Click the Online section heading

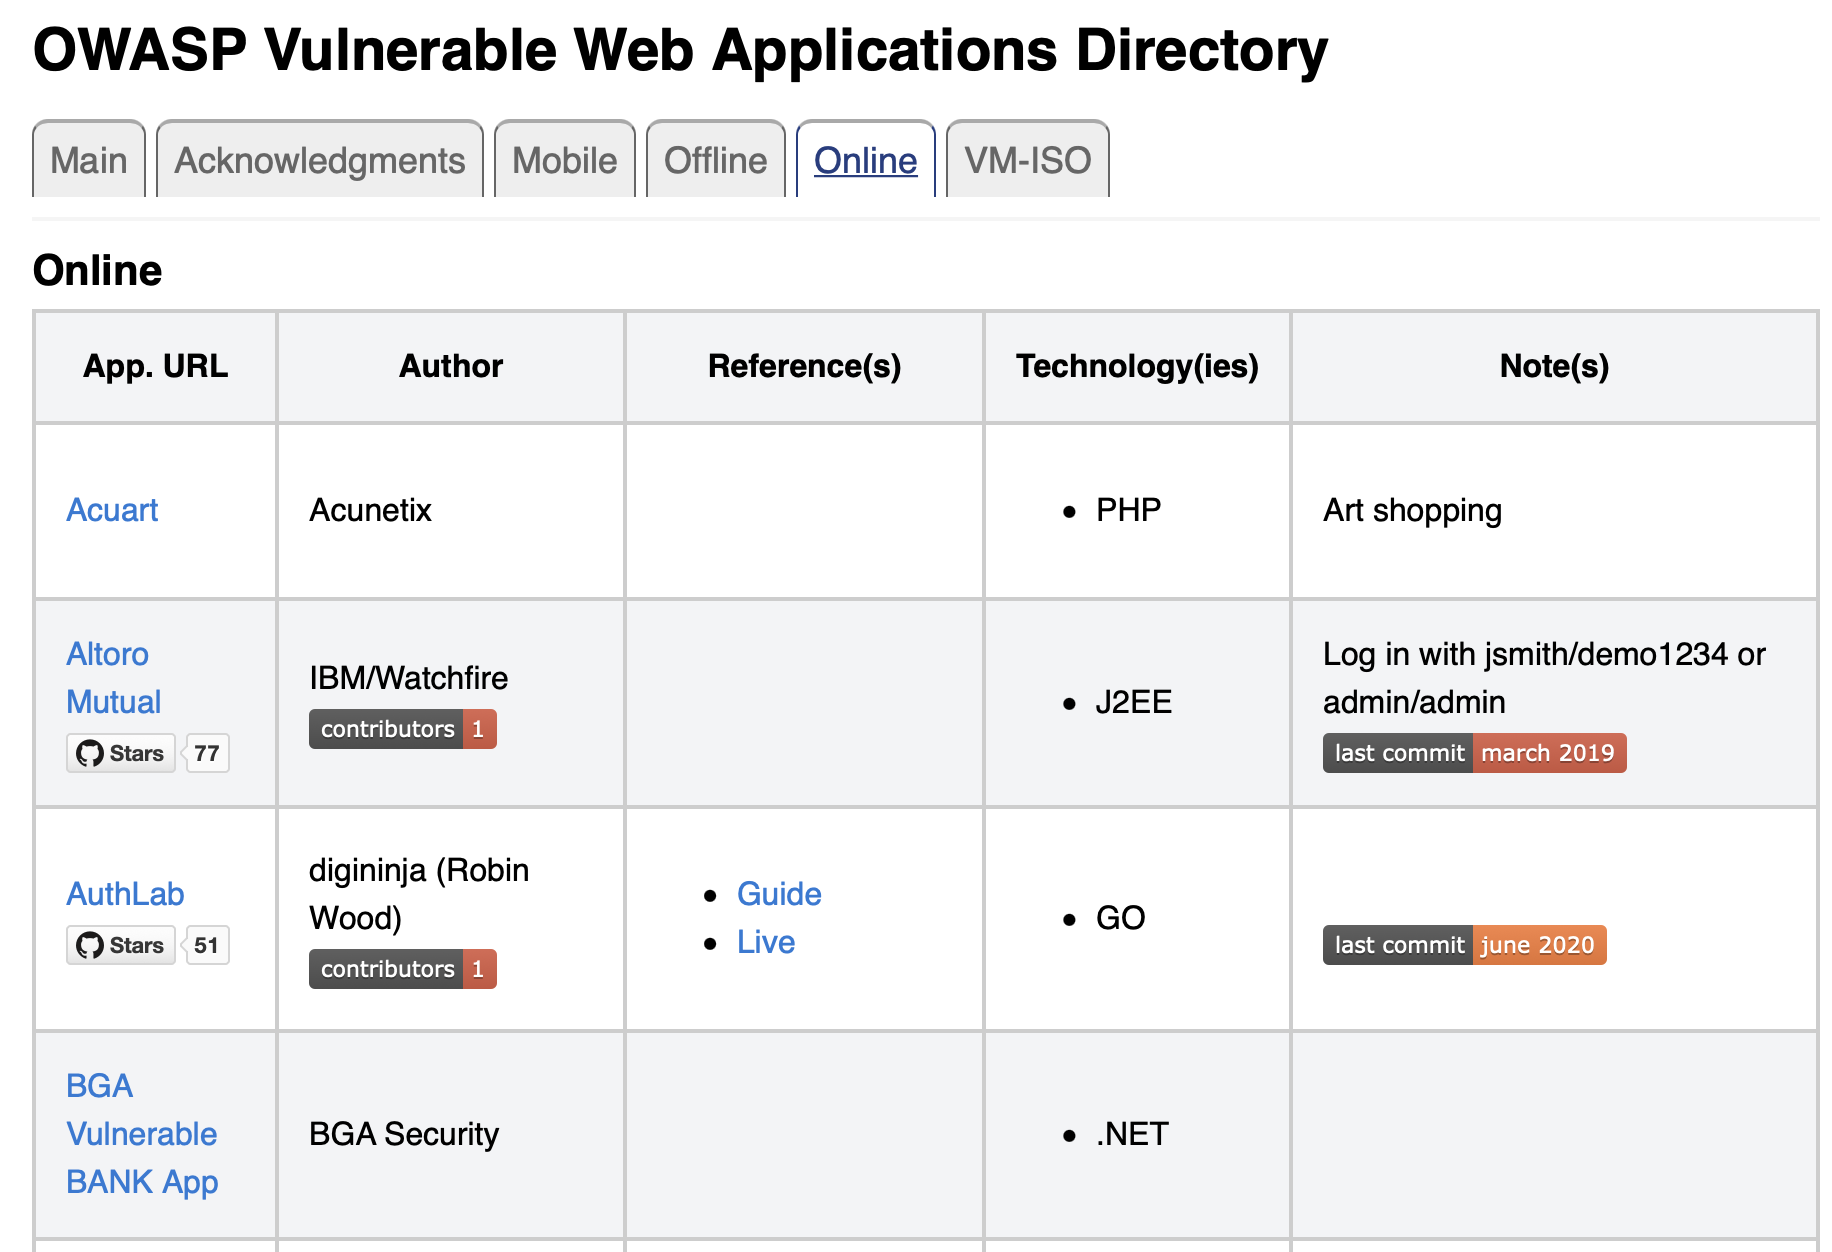click(98, 270)
